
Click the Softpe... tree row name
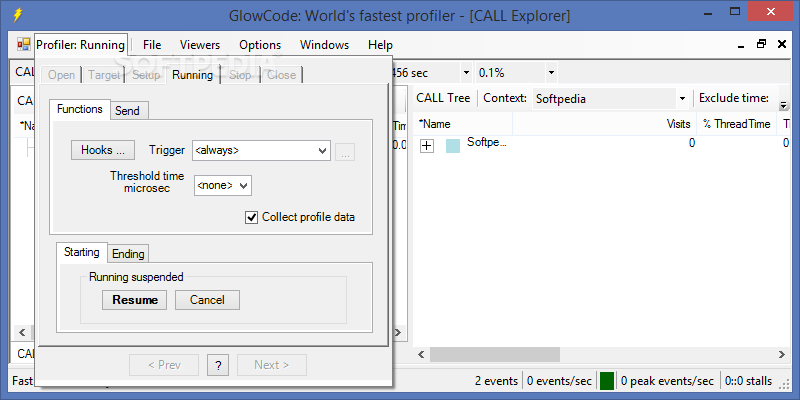(x=487, y=142)
